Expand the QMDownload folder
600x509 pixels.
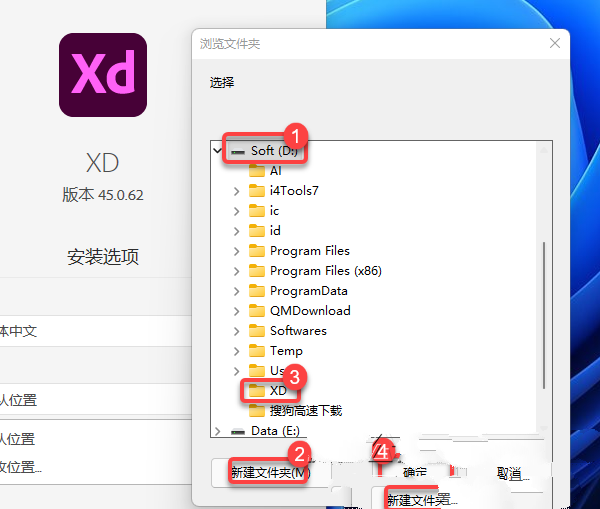click(x=236, y=311)
